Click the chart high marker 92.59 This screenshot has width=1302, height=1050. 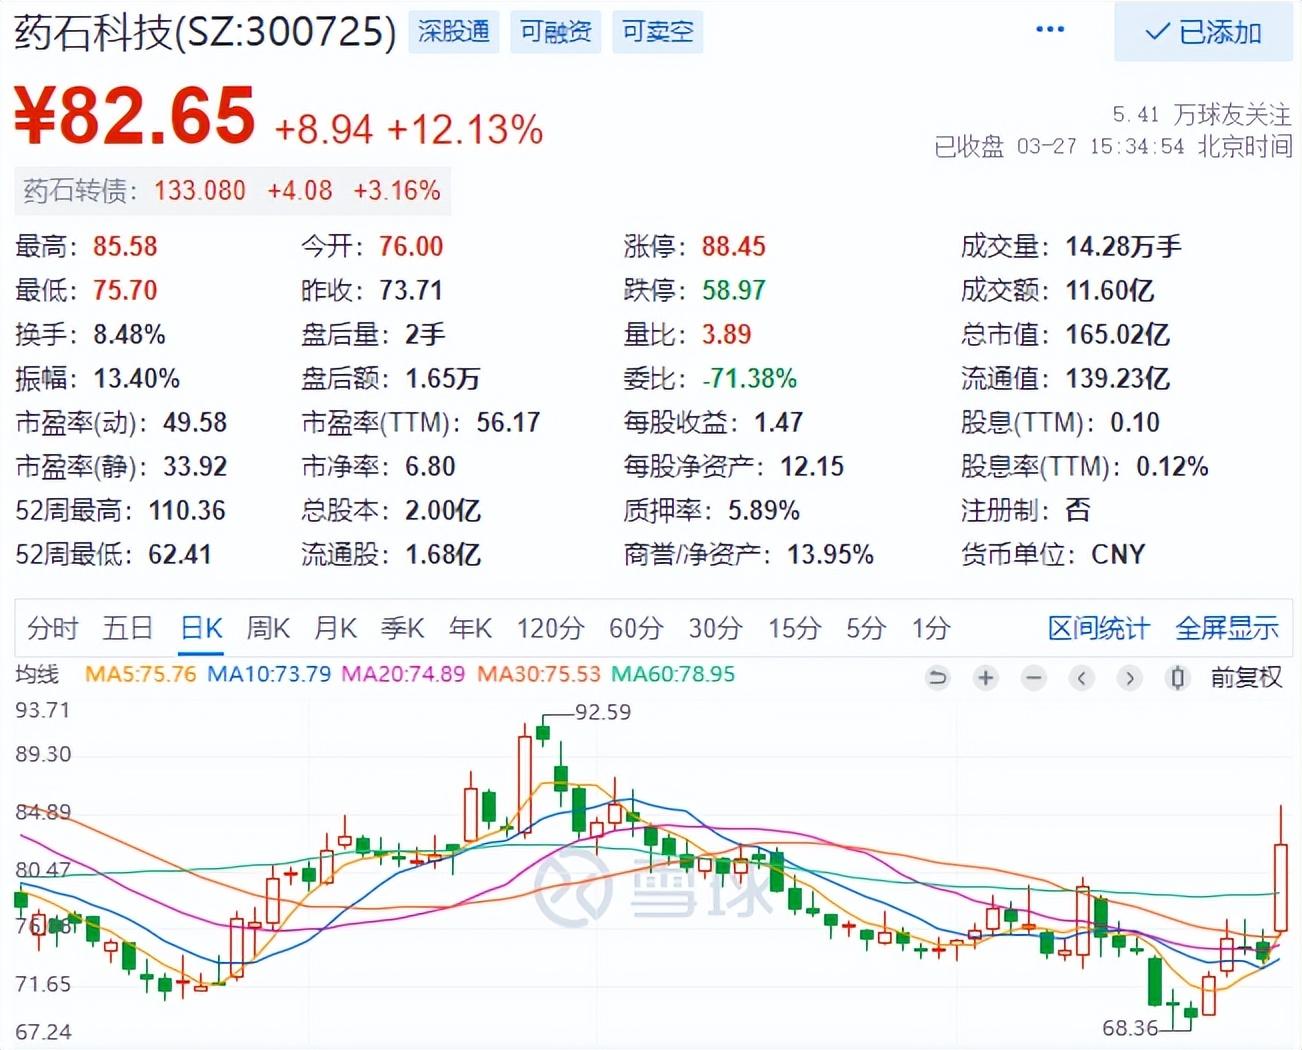[603, 712]
